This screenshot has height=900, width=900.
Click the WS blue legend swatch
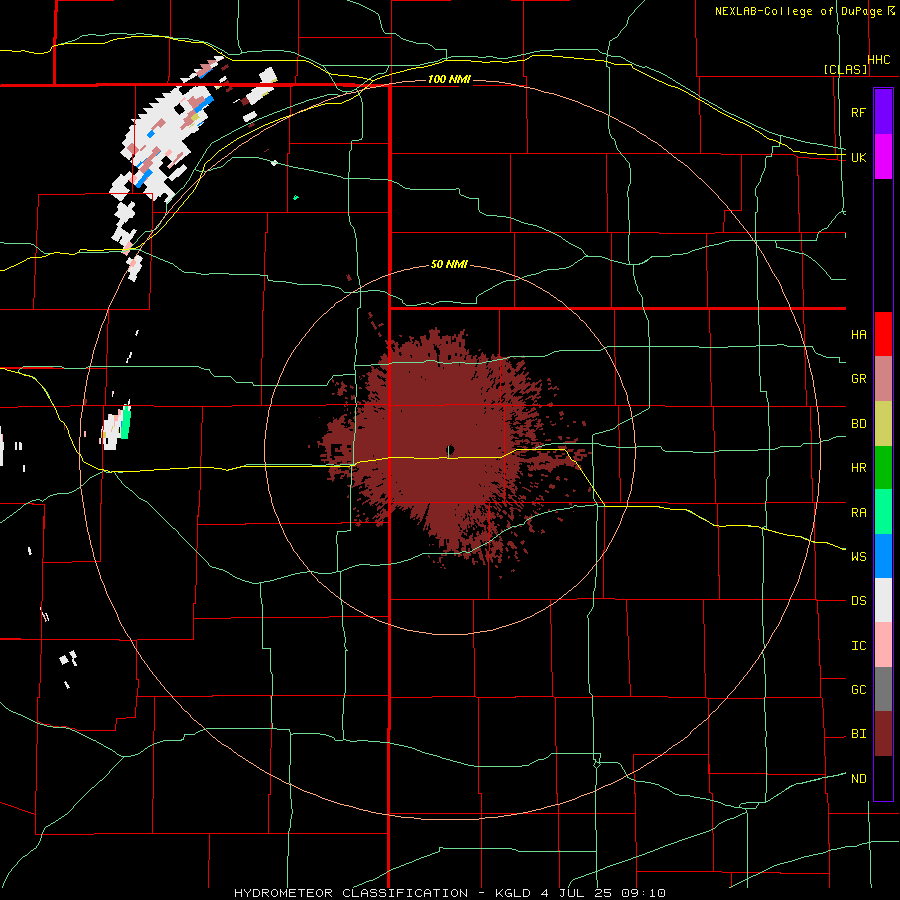click(x=883, y=556)
